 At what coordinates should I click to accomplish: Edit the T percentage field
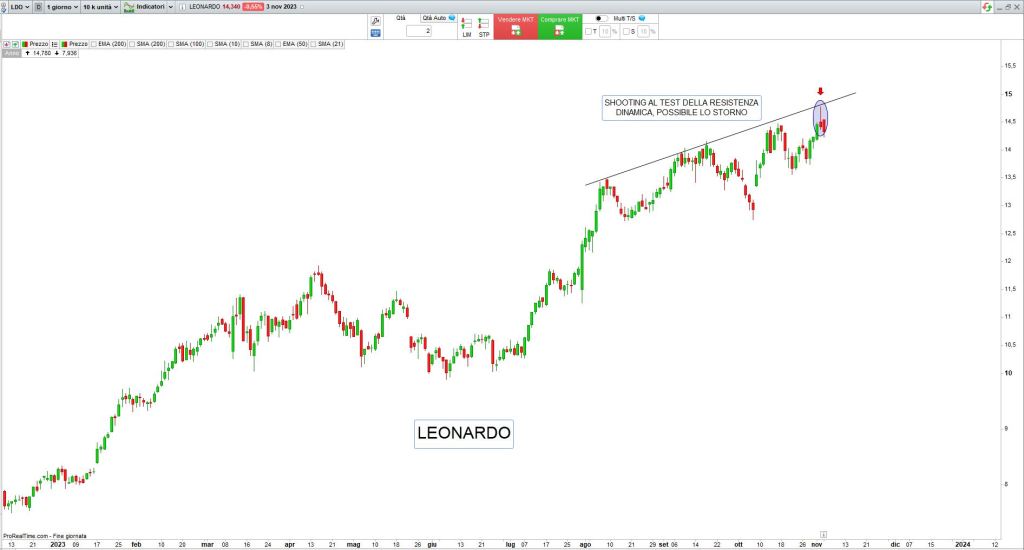coord(605,31)
